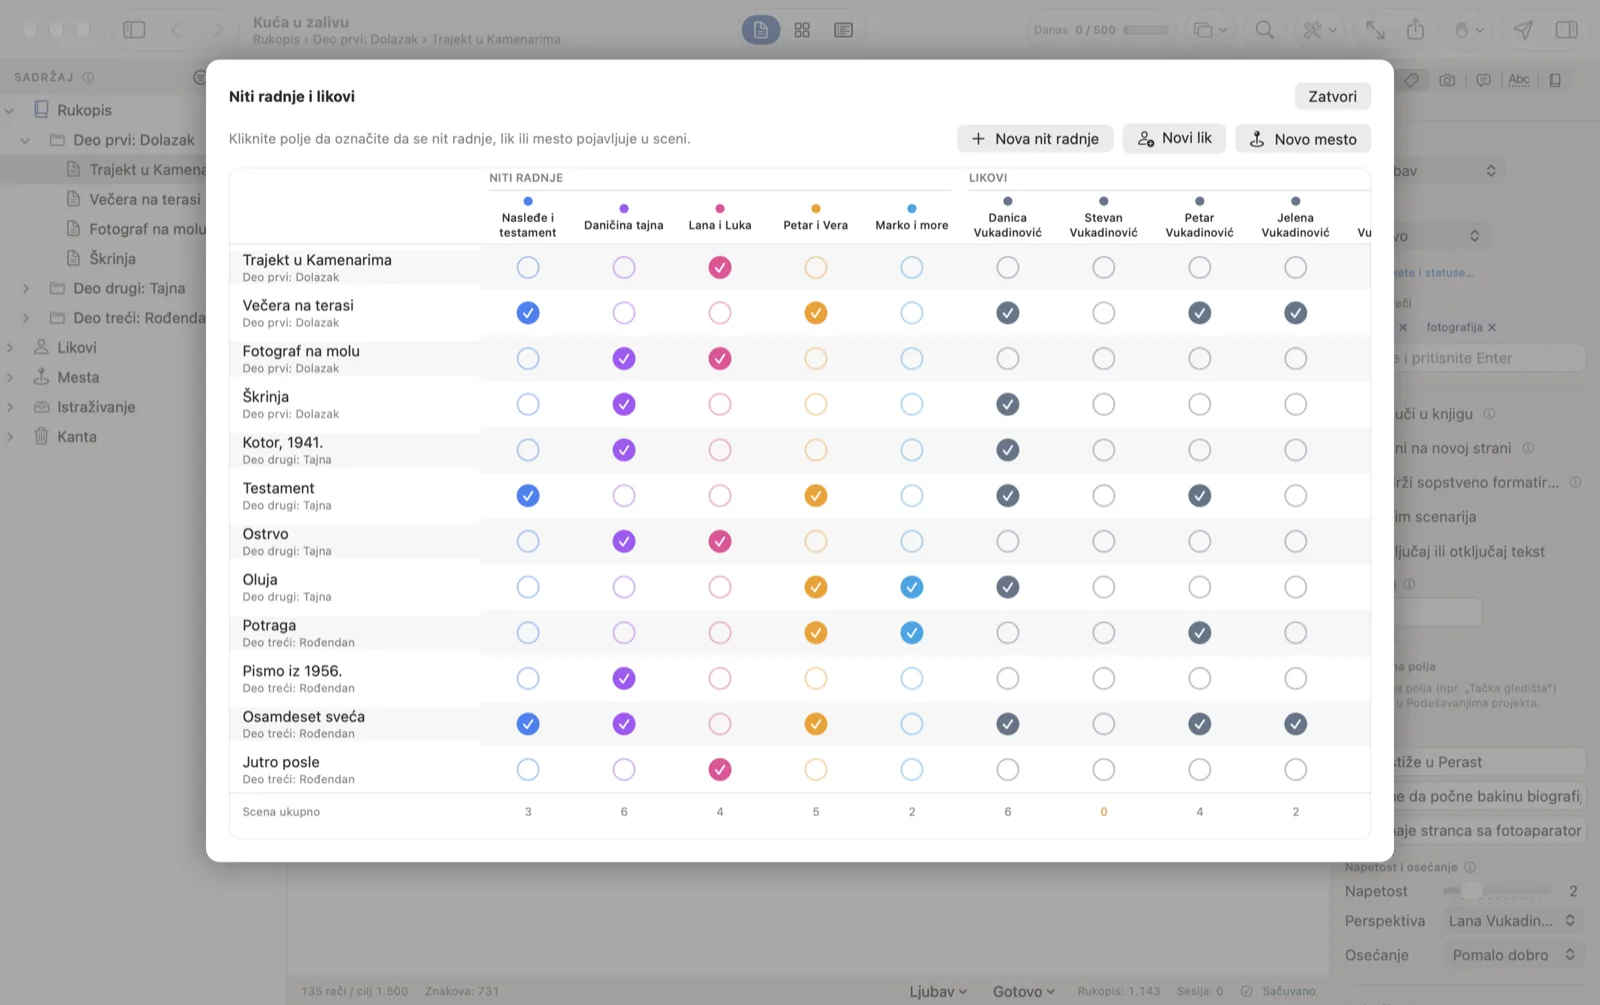Switch to corkboard grid view icon
Screen dimensions: 1600x1005
(802, 30)
